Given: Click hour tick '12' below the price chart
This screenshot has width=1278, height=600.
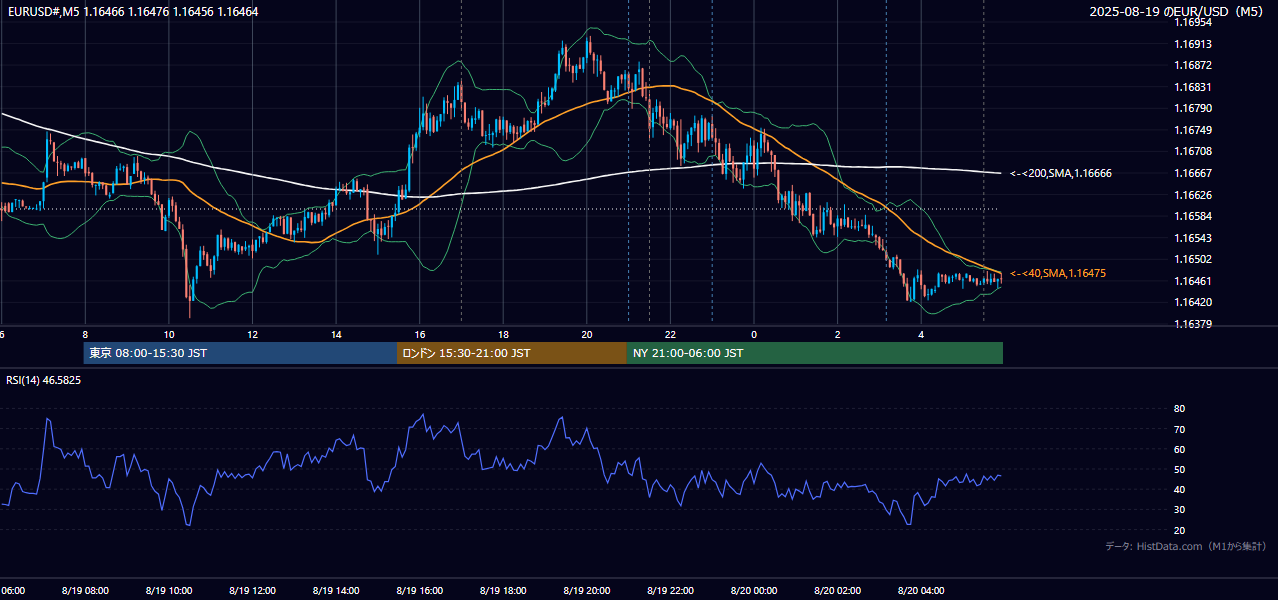Looking at the screenshot, I should (252, 335).
